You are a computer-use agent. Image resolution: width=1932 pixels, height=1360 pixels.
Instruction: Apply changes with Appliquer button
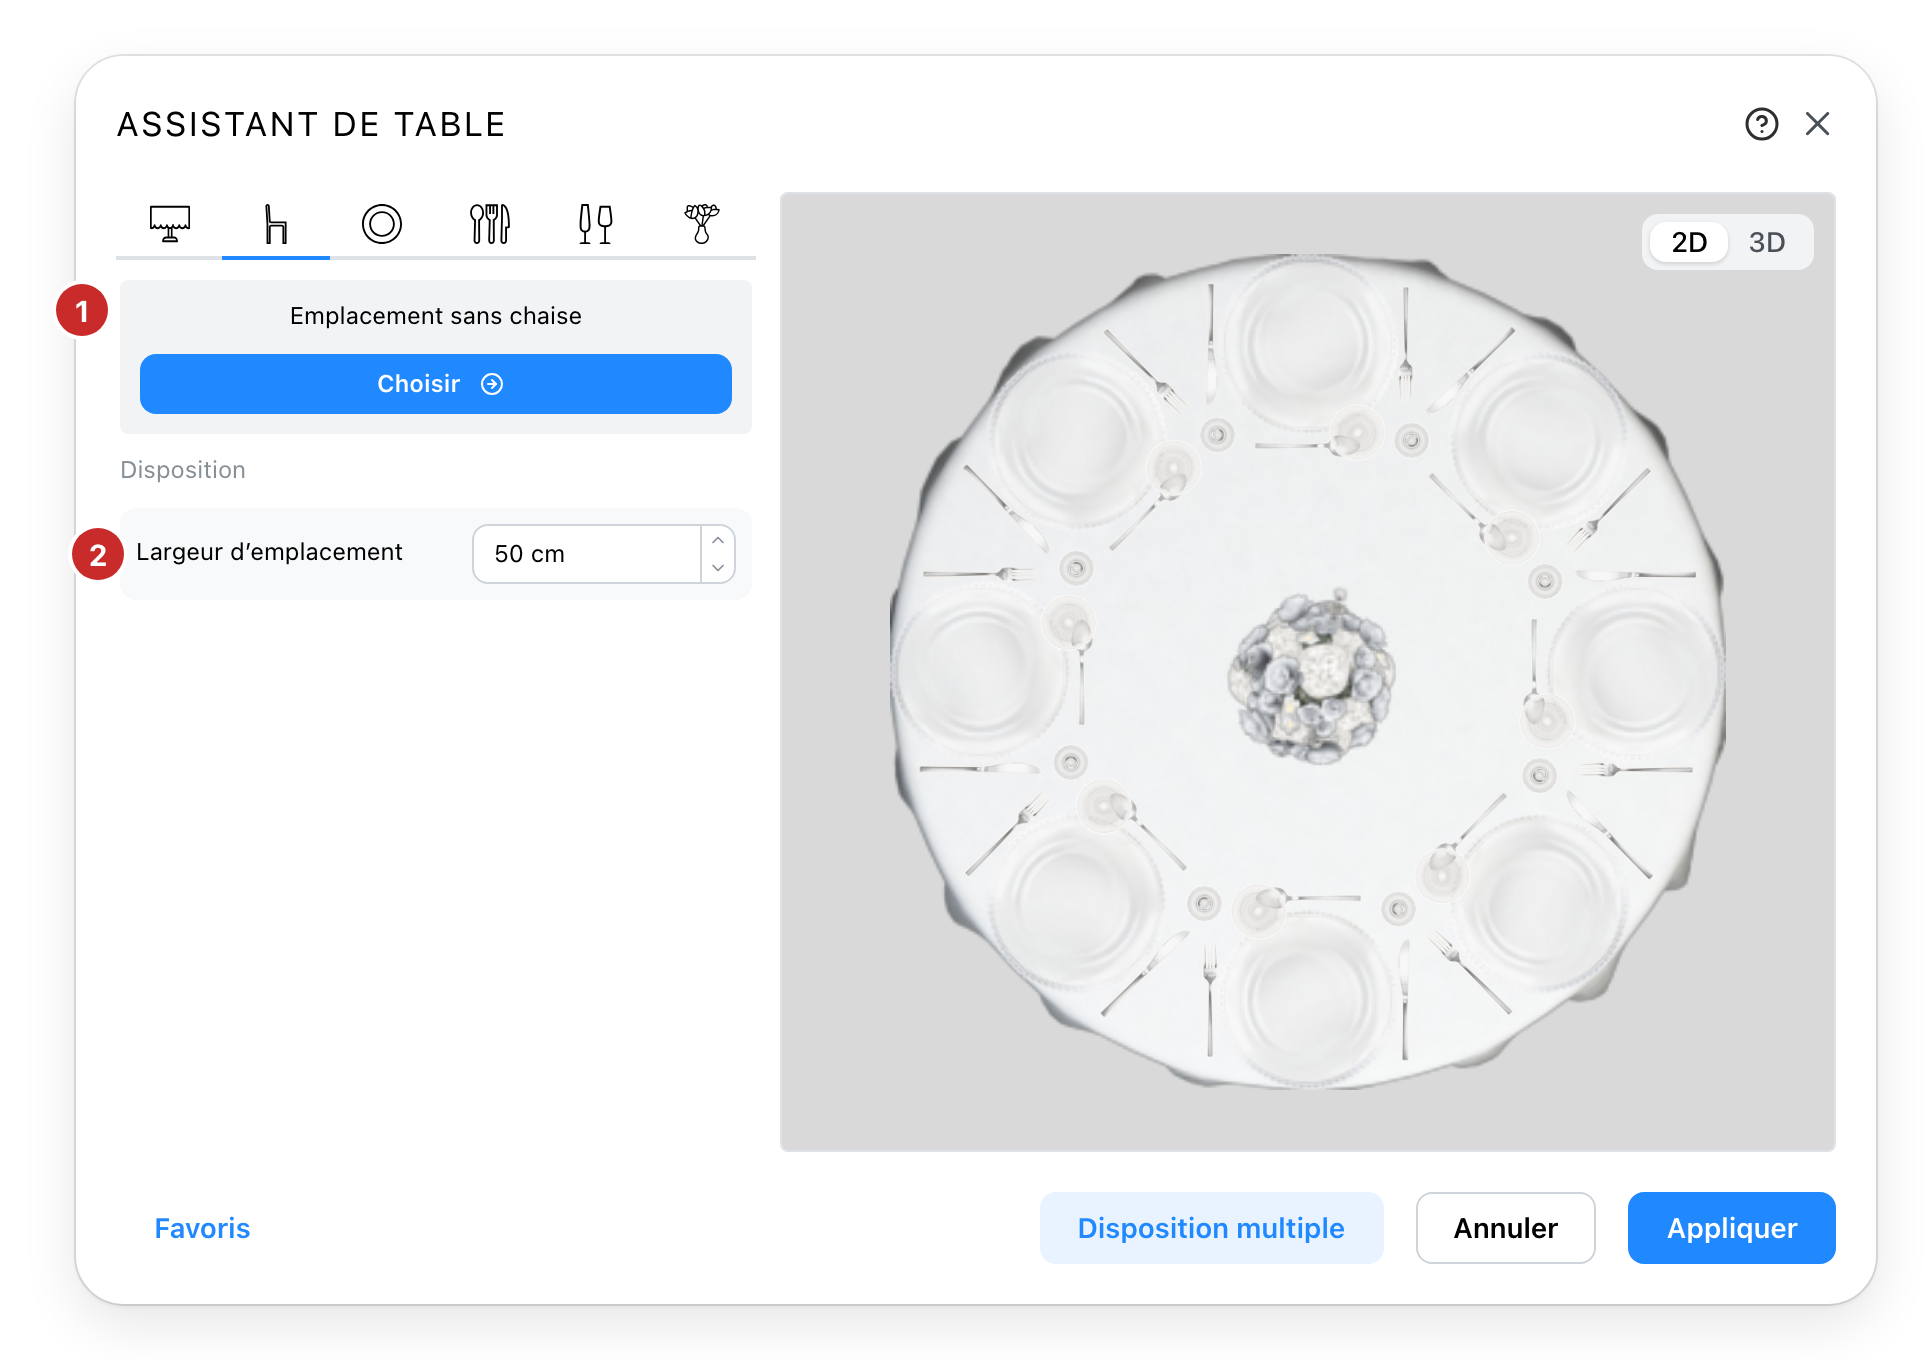coord(1732,1228)
